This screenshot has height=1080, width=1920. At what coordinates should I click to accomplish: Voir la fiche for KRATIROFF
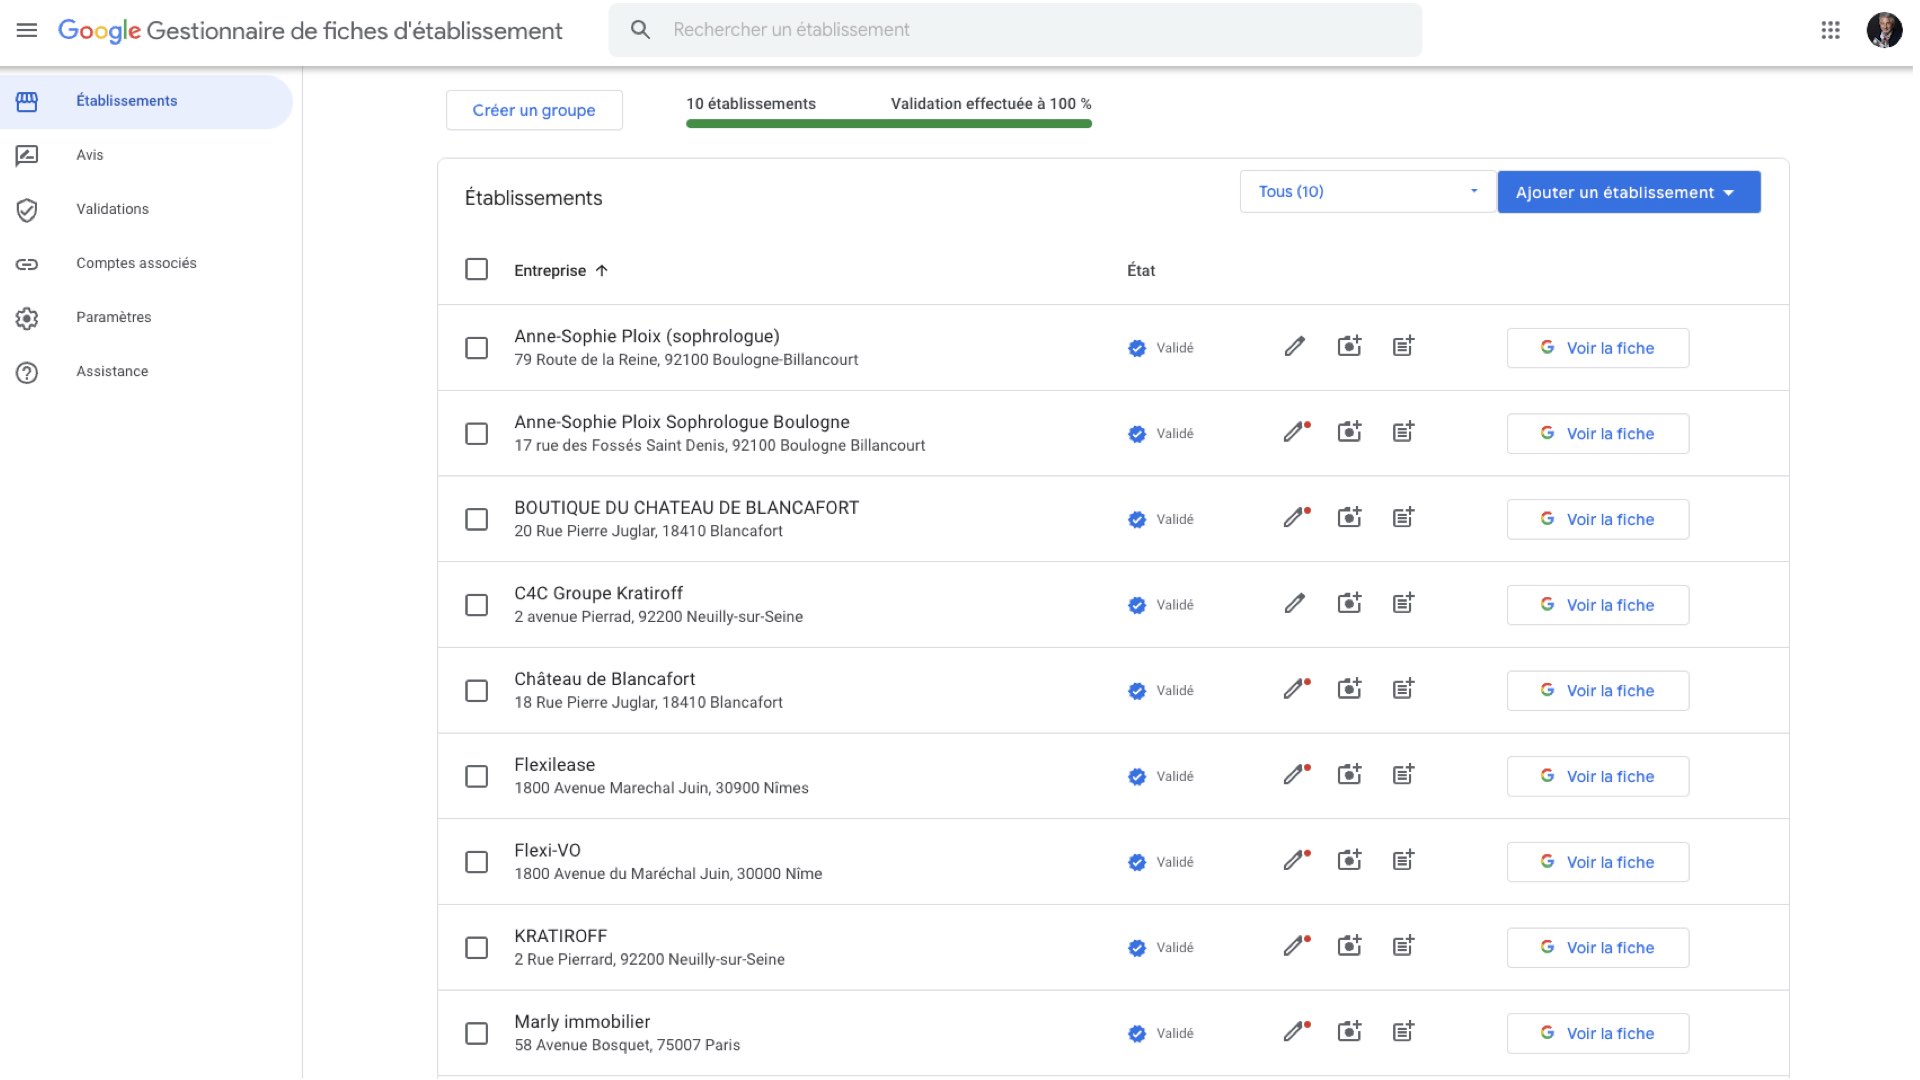pyautogui.click(x=1597, y=948)
